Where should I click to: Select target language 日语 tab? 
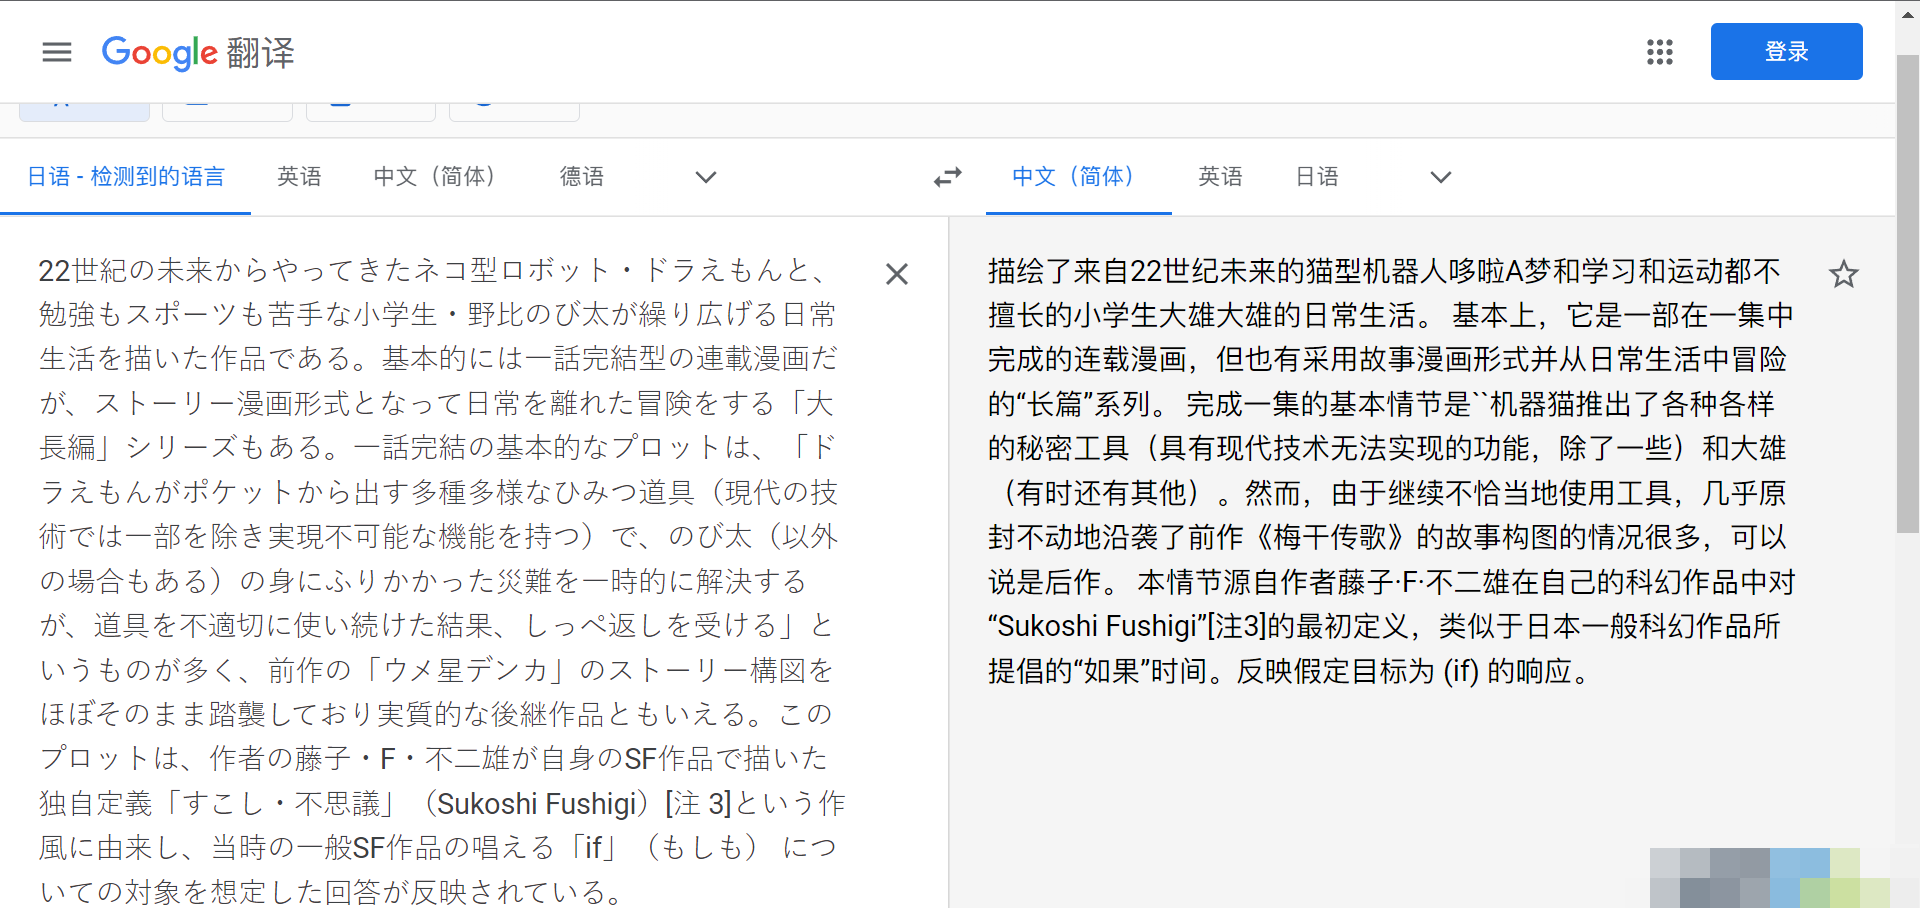(x=1317, y=177)
